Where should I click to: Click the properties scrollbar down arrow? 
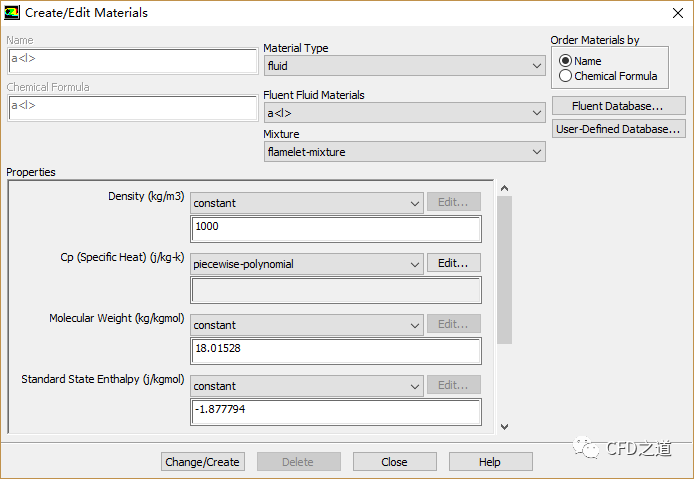coord(504,427)
